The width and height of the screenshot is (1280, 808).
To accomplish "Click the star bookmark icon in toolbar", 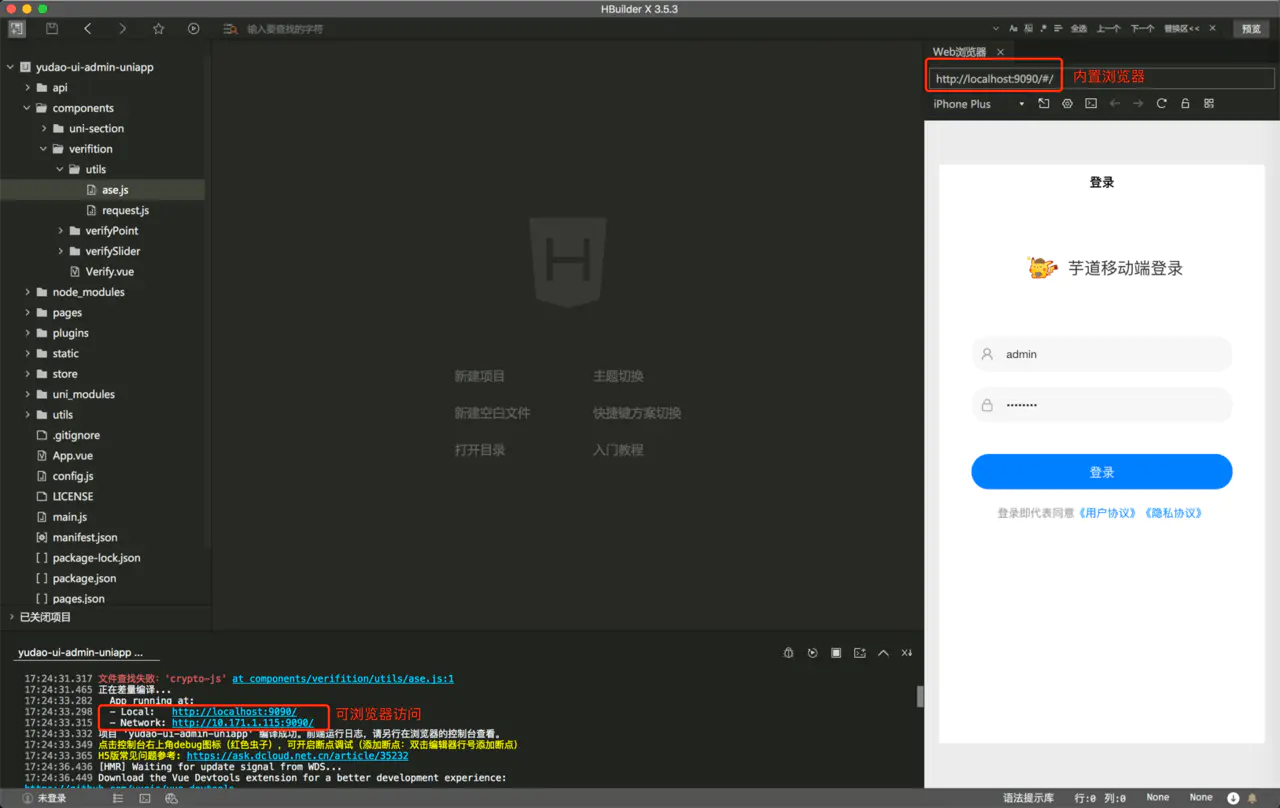I will (158, 29).
